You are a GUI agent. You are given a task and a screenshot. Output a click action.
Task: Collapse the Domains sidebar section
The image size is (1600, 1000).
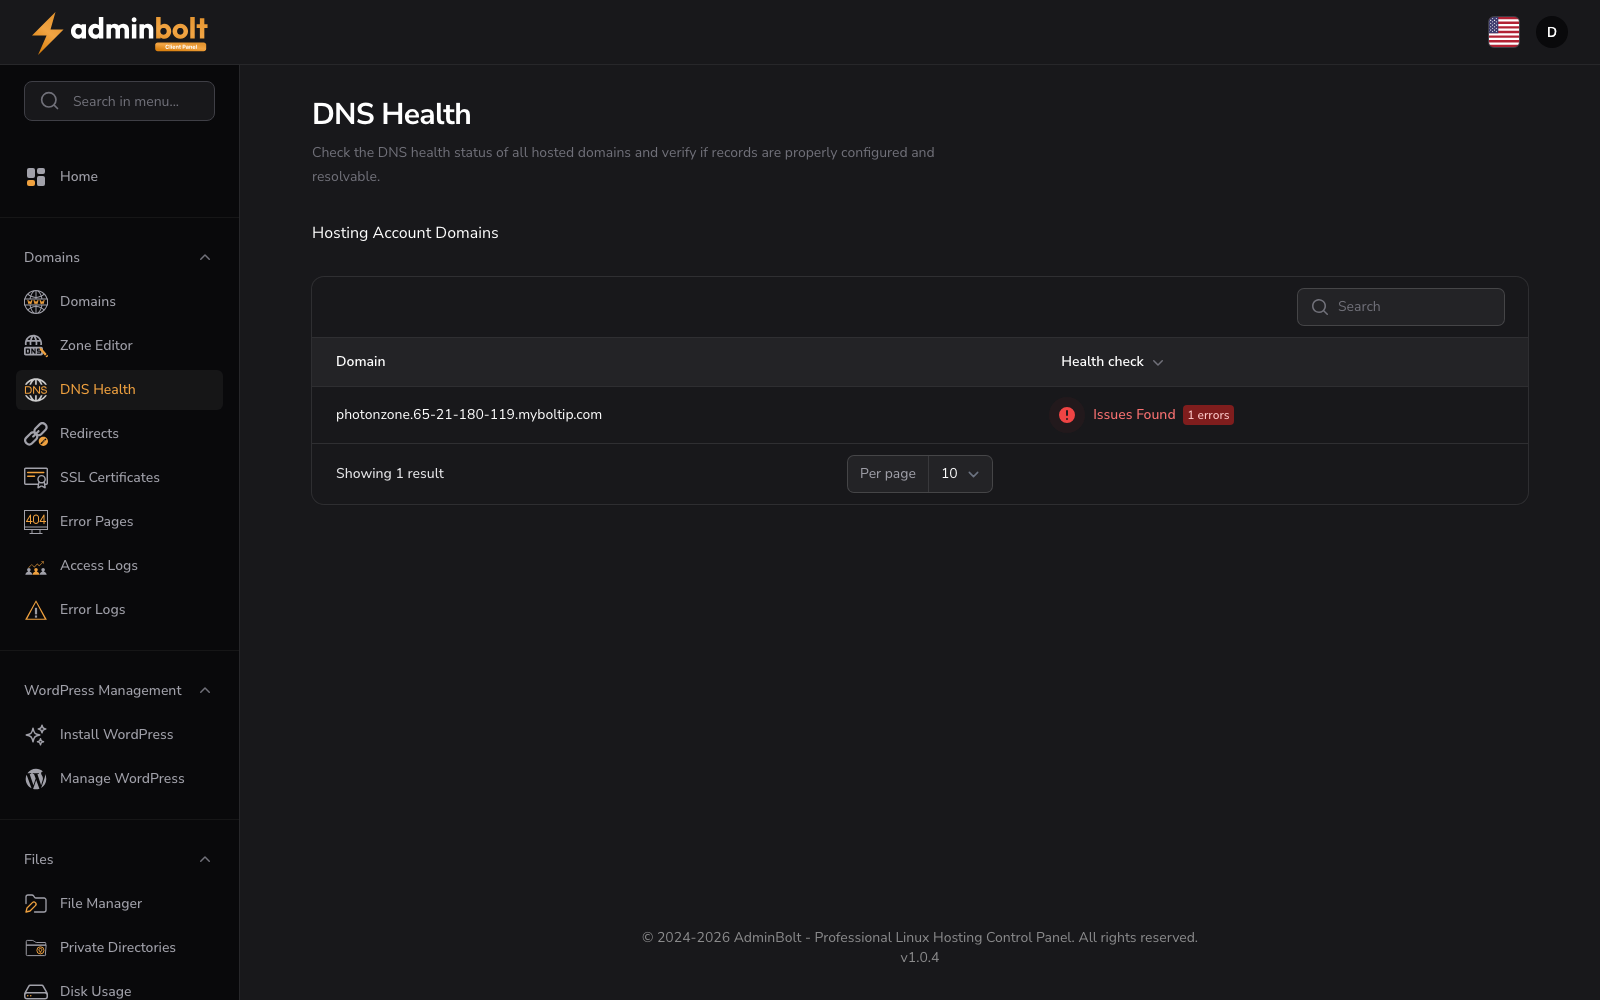click(x=205, y=258)
